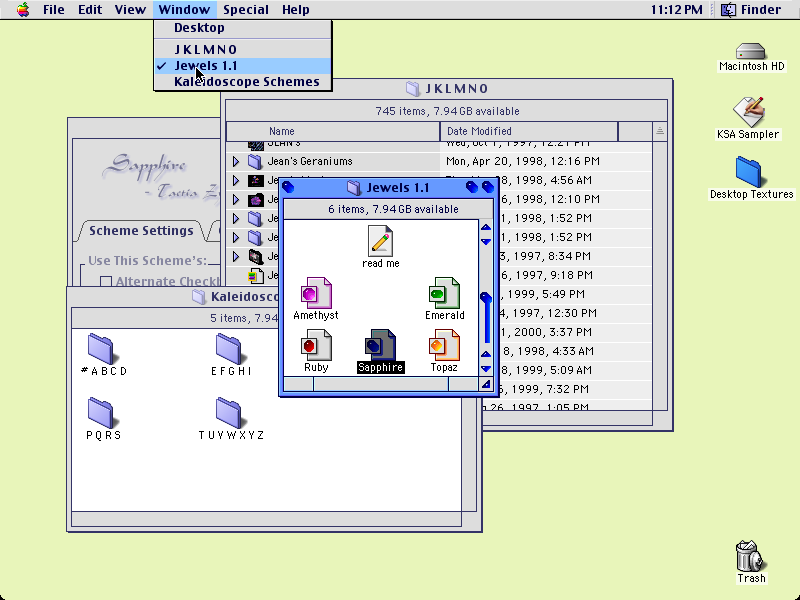This screenshot has width=800, height=600.
Task: Click the Jewels 1.1 window title text
Action: coord(398,188)
